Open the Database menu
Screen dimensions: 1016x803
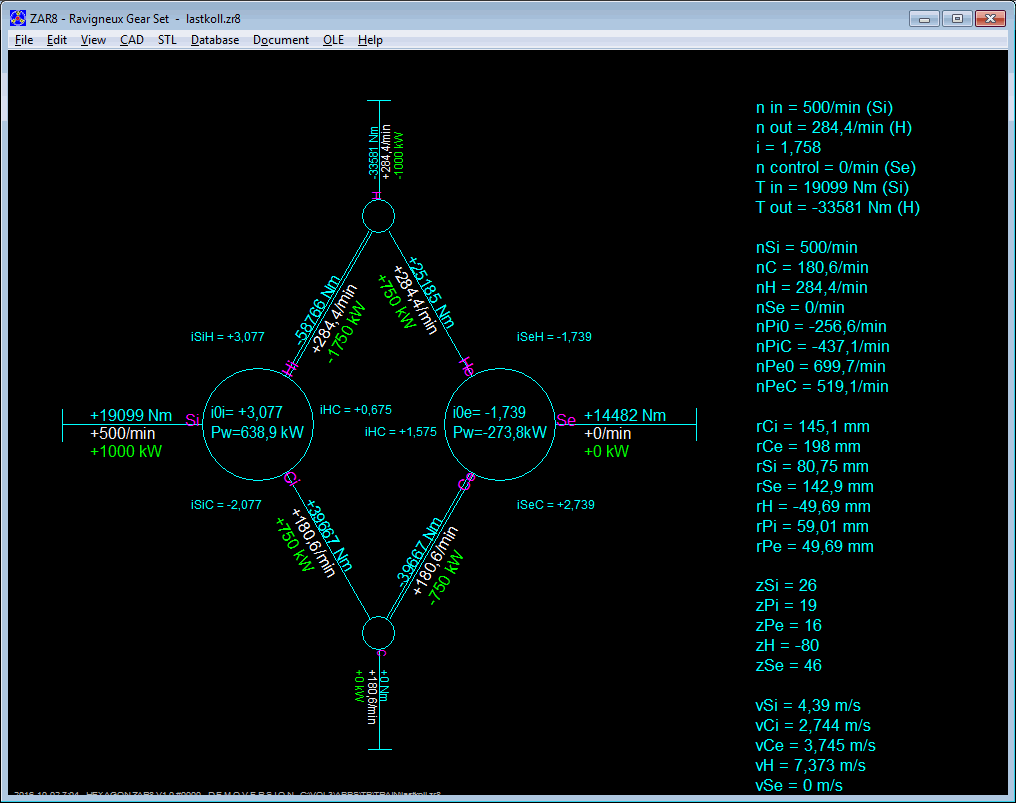pos(215,40)
